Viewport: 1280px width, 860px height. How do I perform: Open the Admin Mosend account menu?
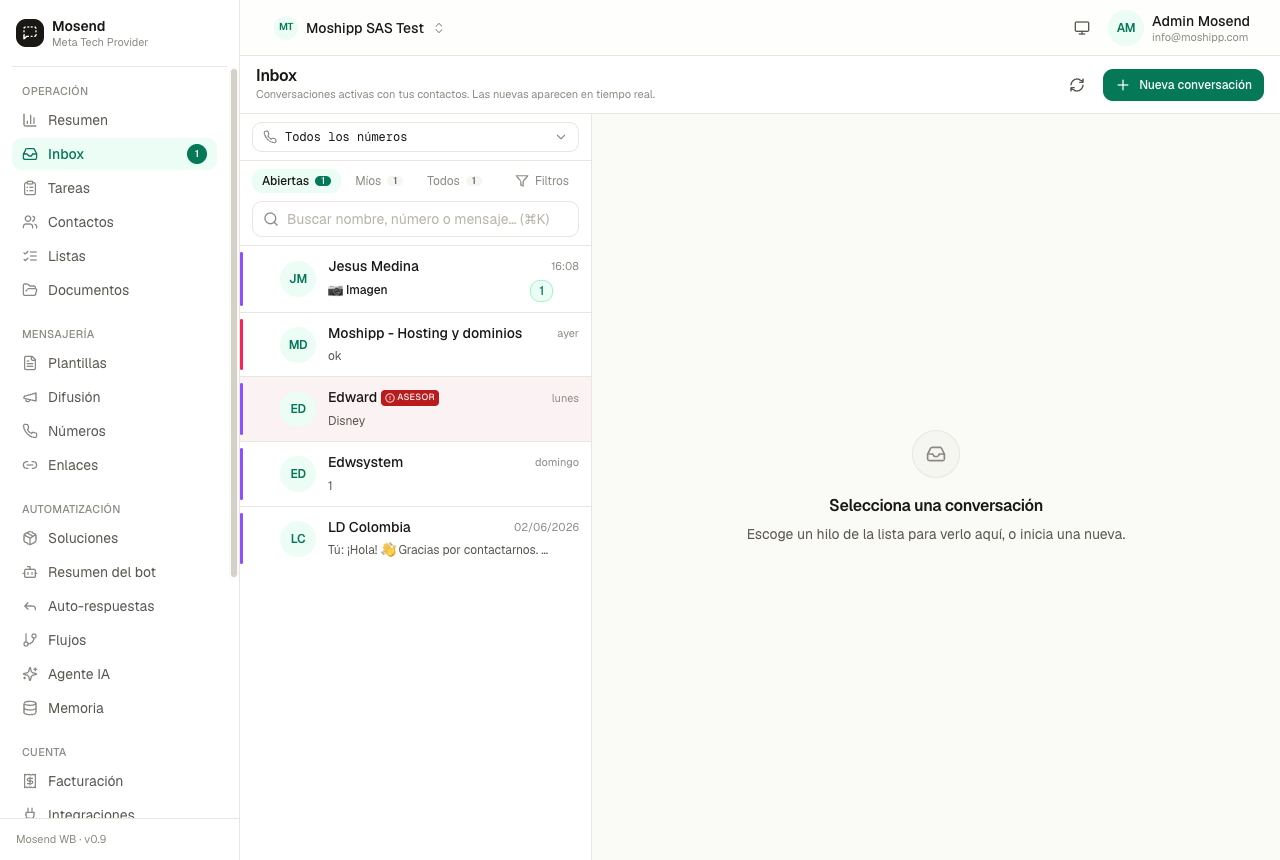pyautogui.click(x=1182, y=28)
